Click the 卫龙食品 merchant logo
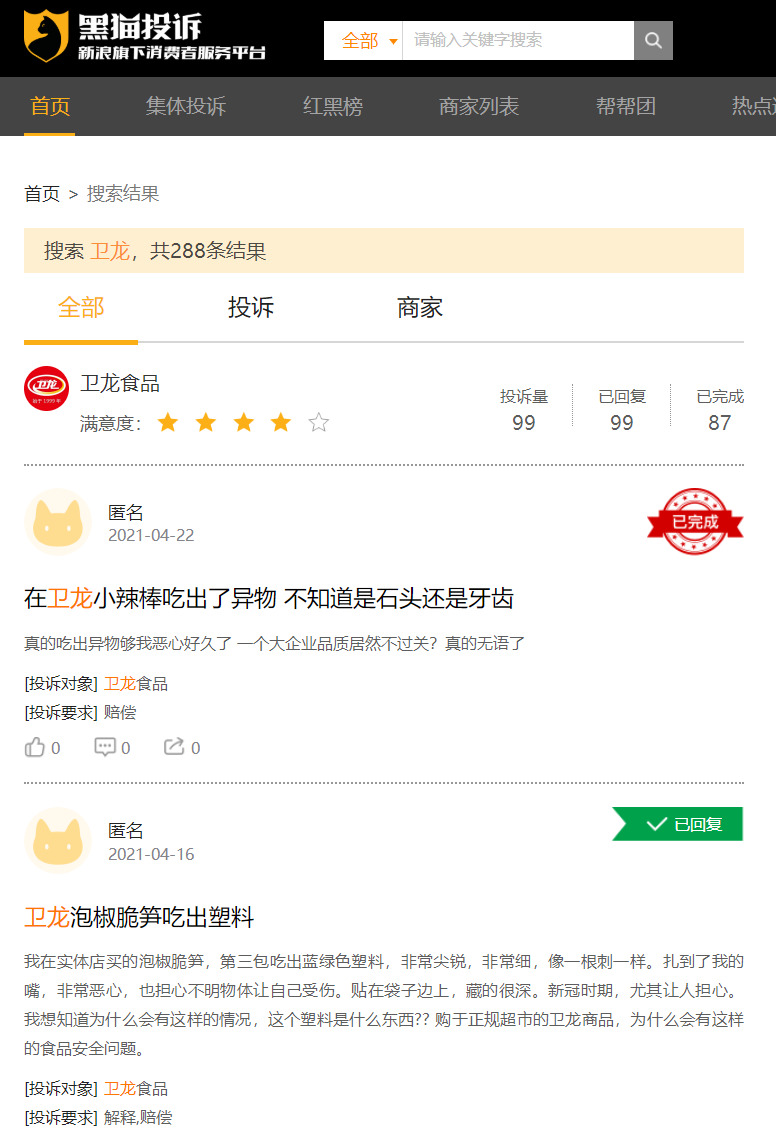This screenshot has height=1137, width=776. point(46,388)
